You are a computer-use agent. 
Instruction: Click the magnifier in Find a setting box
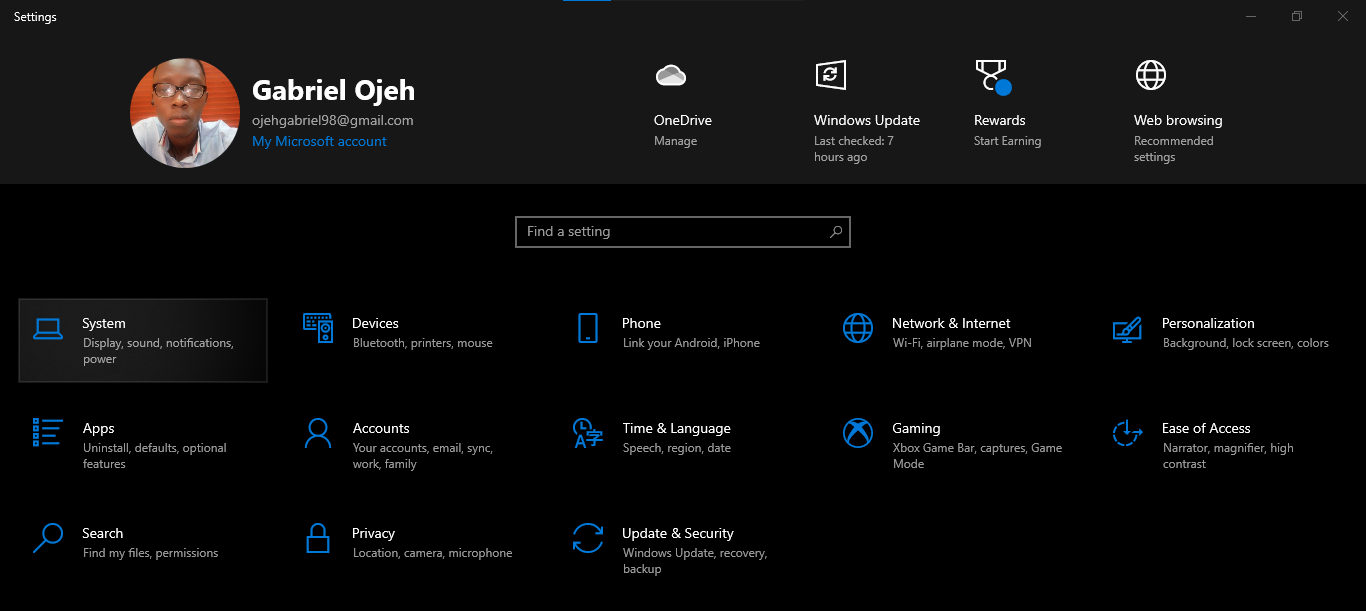point(836,232)
